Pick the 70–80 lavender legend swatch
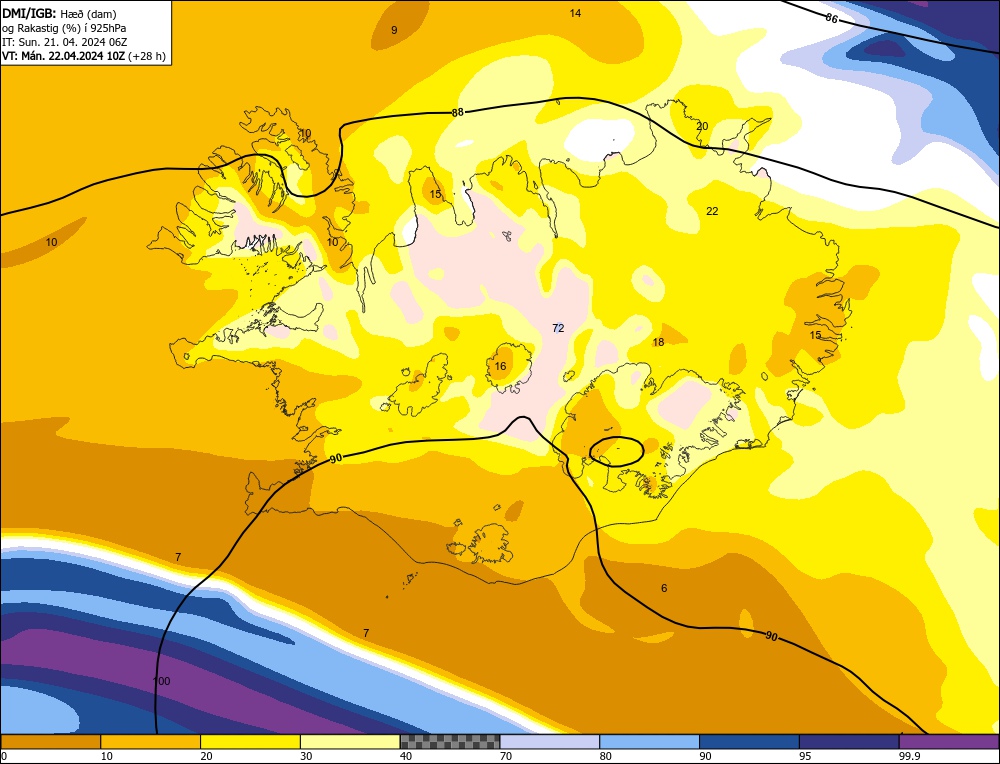This screenshot has width=1000, height=764. pos(550,742)
